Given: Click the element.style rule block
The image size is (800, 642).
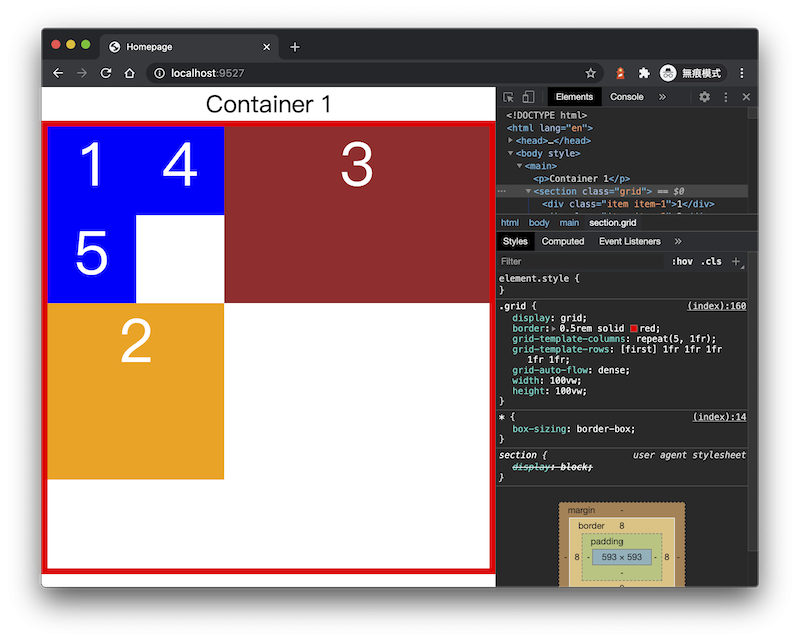Looking at the screenshot, I should coord(622,284).
